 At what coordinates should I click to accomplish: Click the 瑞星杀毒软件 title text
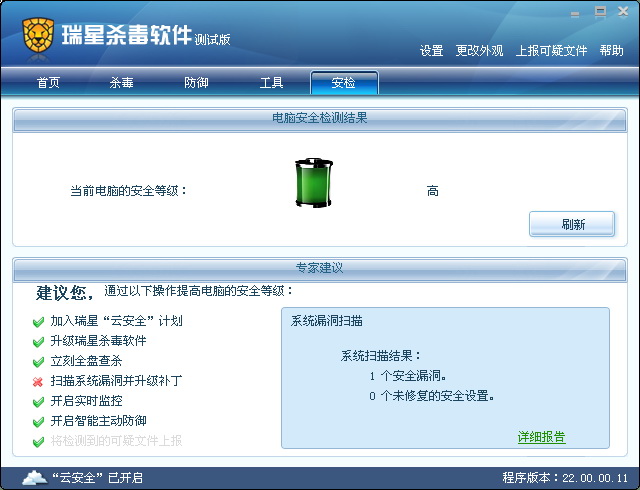click(x=127, y=35)
